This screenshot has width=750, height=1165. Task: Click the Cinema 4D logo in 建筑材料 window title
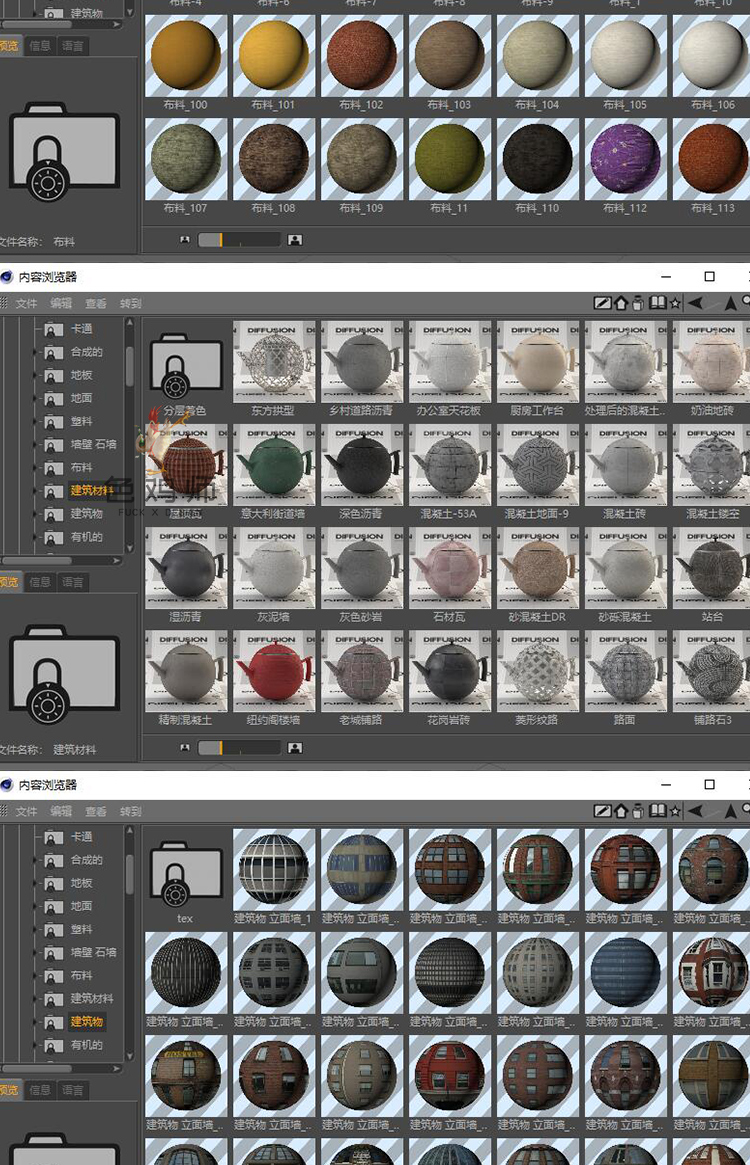[x=7, y=277]
